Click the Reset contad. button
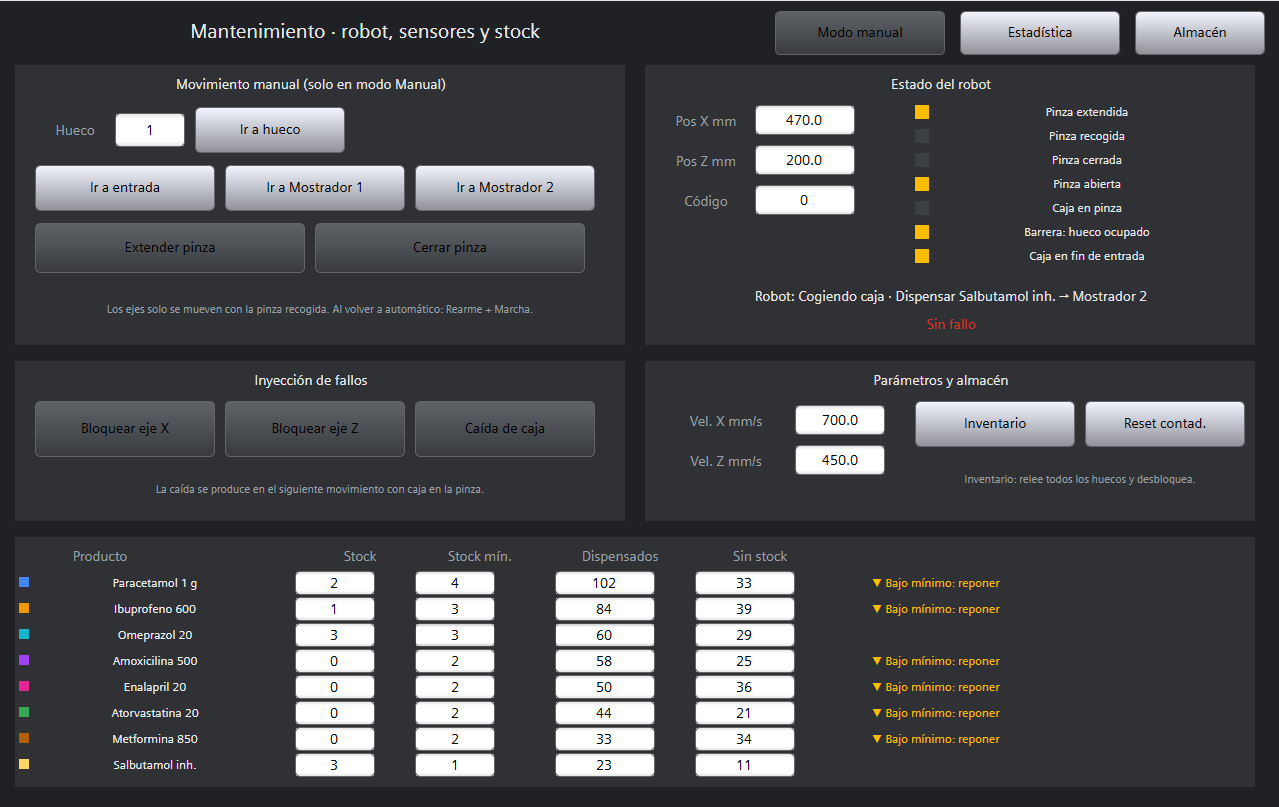The image size is (1279, 807). coord(1165,424)
